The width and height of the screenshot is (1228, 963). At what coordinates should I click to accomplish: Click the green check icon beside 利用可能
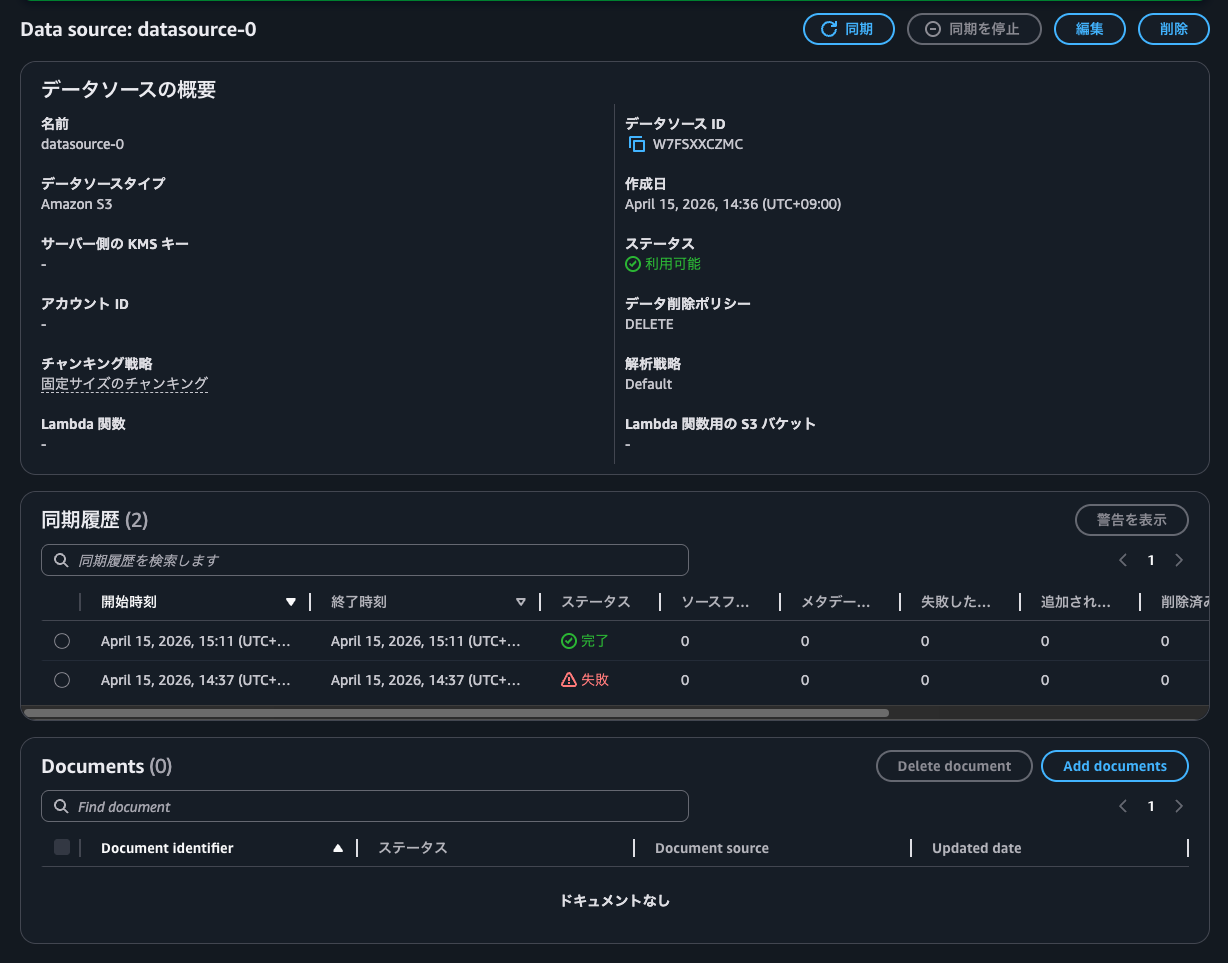[633, 264]
